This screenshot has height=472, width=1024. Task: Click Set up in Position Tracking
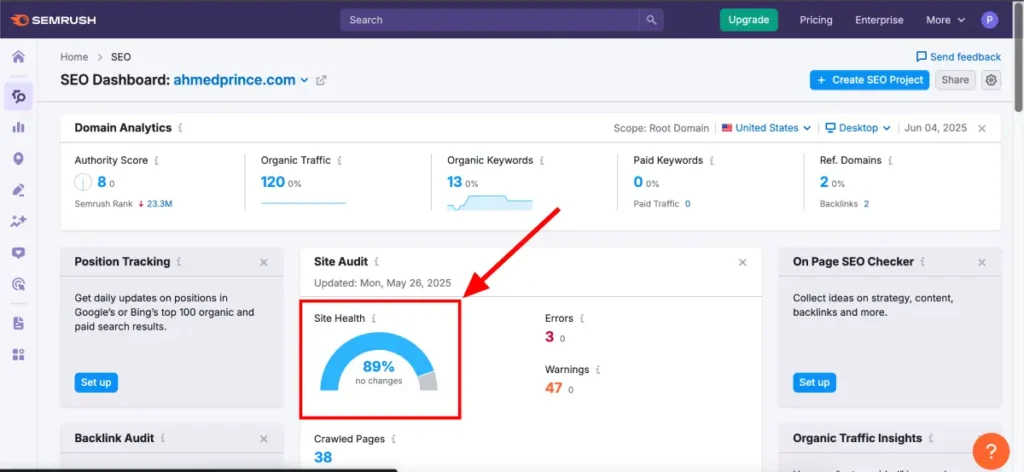pyautogui.click(x=96, y=383)
